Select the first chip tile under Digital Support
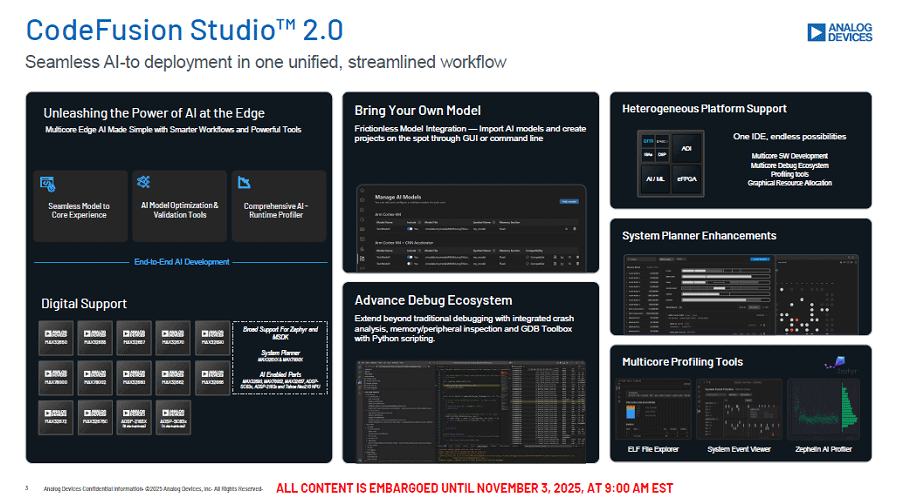The height and width of the screenshot is (500, 900). pos(56,337)
